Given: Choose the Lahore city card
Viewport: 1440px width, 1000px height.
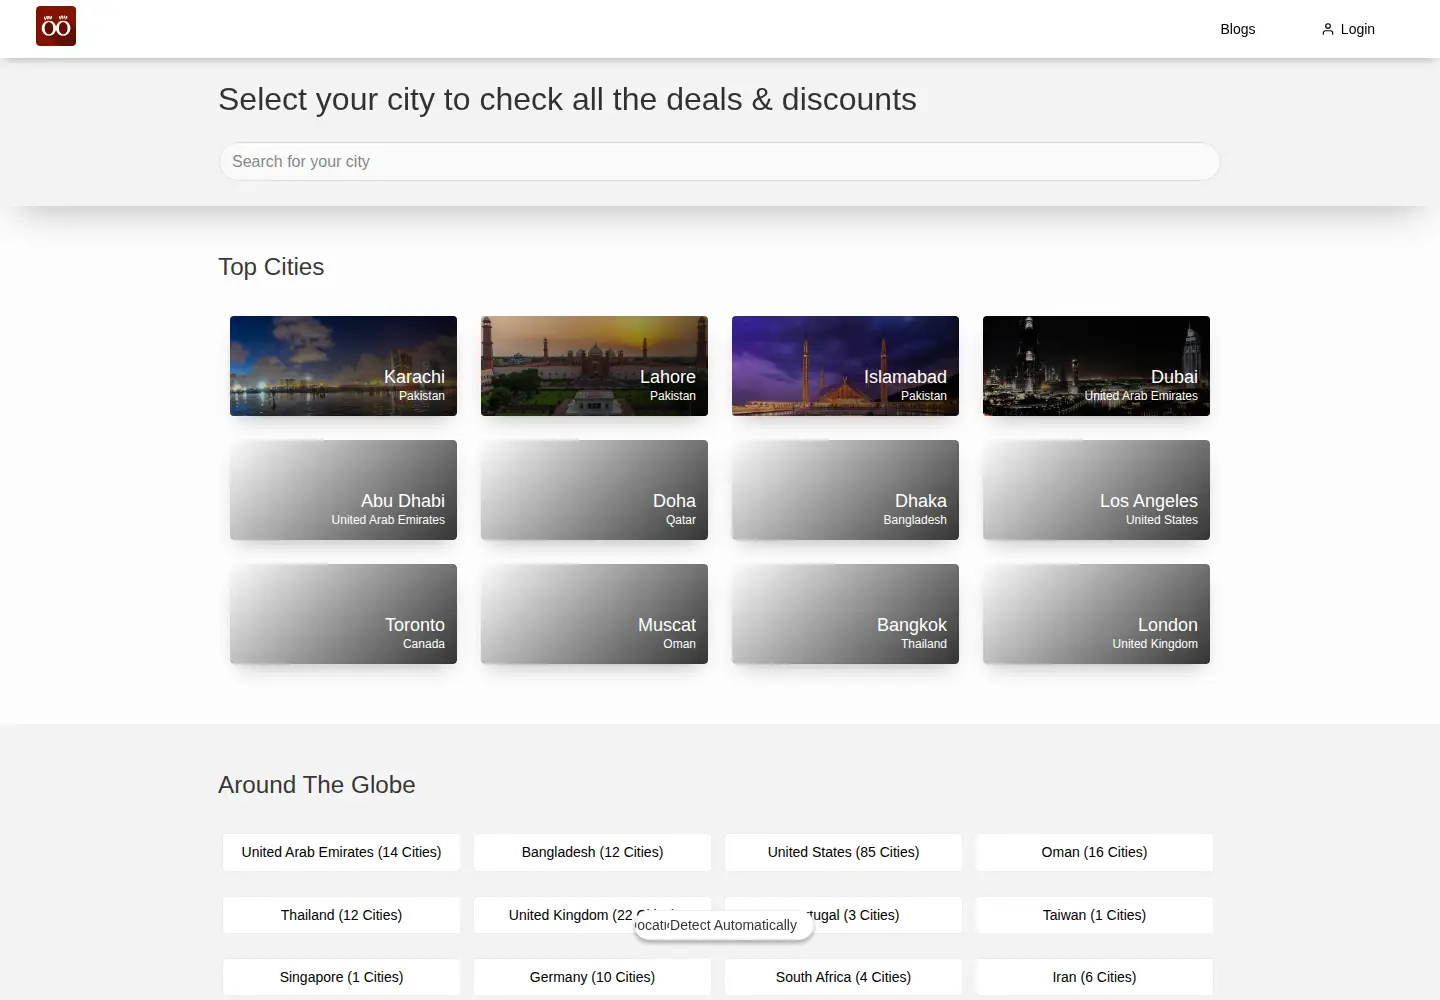Looking at the screenshot, I should (594, 366).
